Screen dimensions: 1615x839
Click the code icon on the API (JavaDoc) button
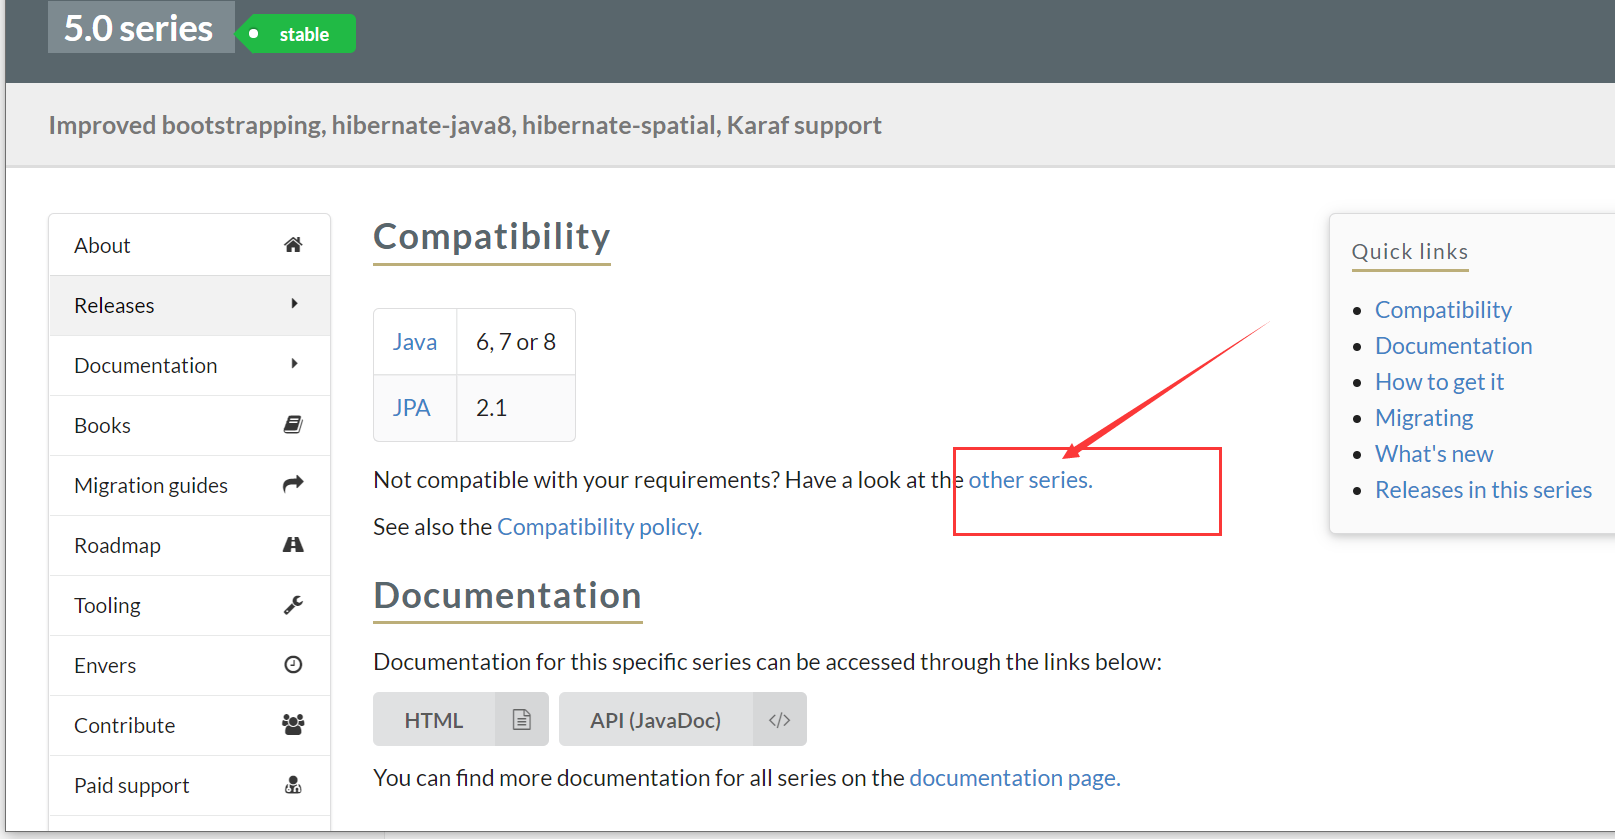pos(780,720)
